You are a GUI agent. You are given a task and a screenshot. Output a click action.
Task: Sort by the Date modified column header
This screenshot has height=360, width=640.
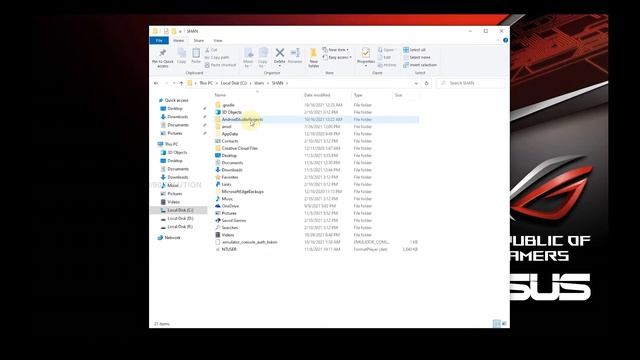point(317,95)
